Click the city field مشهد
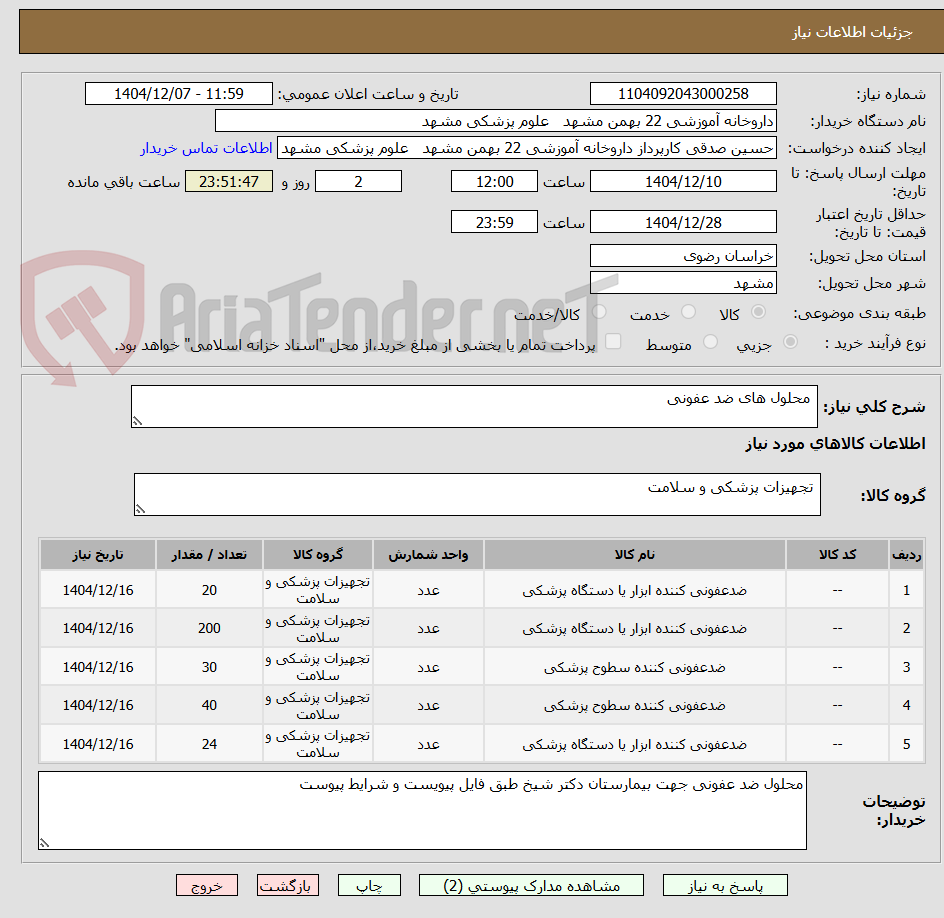944x918 pixels. 683,283
